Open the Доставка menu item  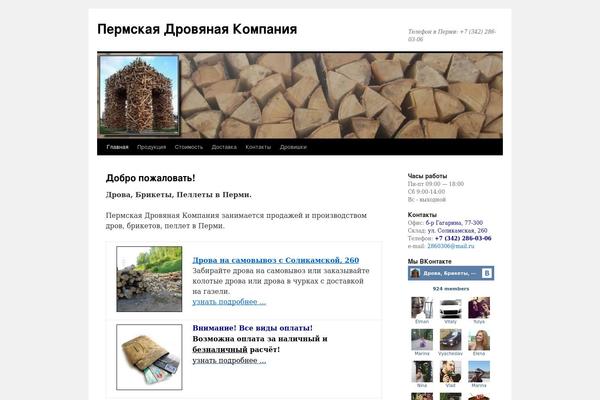coord(224,147)
